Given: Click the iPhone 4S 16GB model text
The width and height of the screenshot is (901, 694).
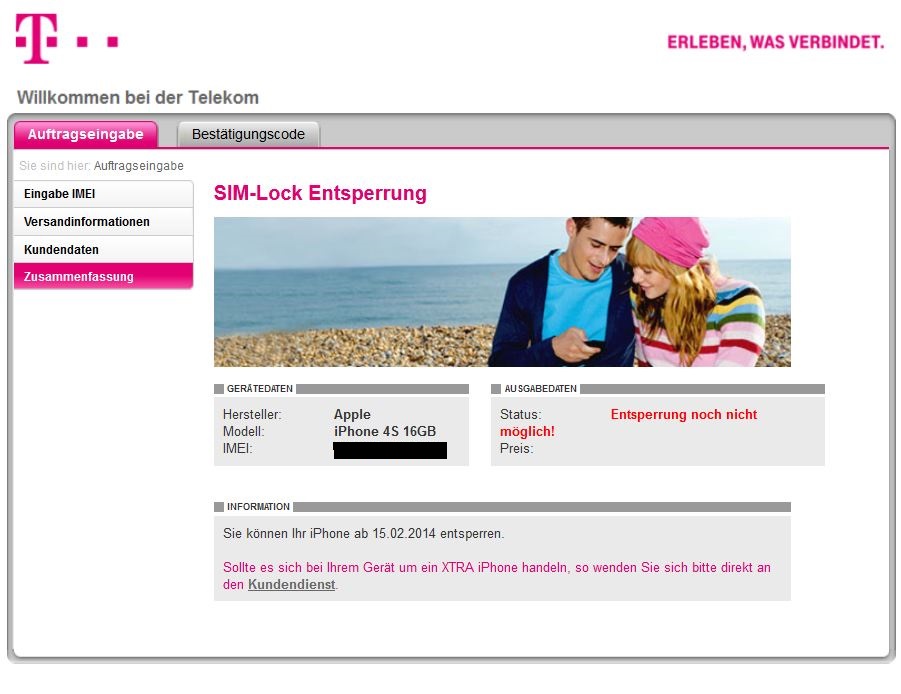Looking at the screenshot, I should pyautogui.click(x=385, y=431).
